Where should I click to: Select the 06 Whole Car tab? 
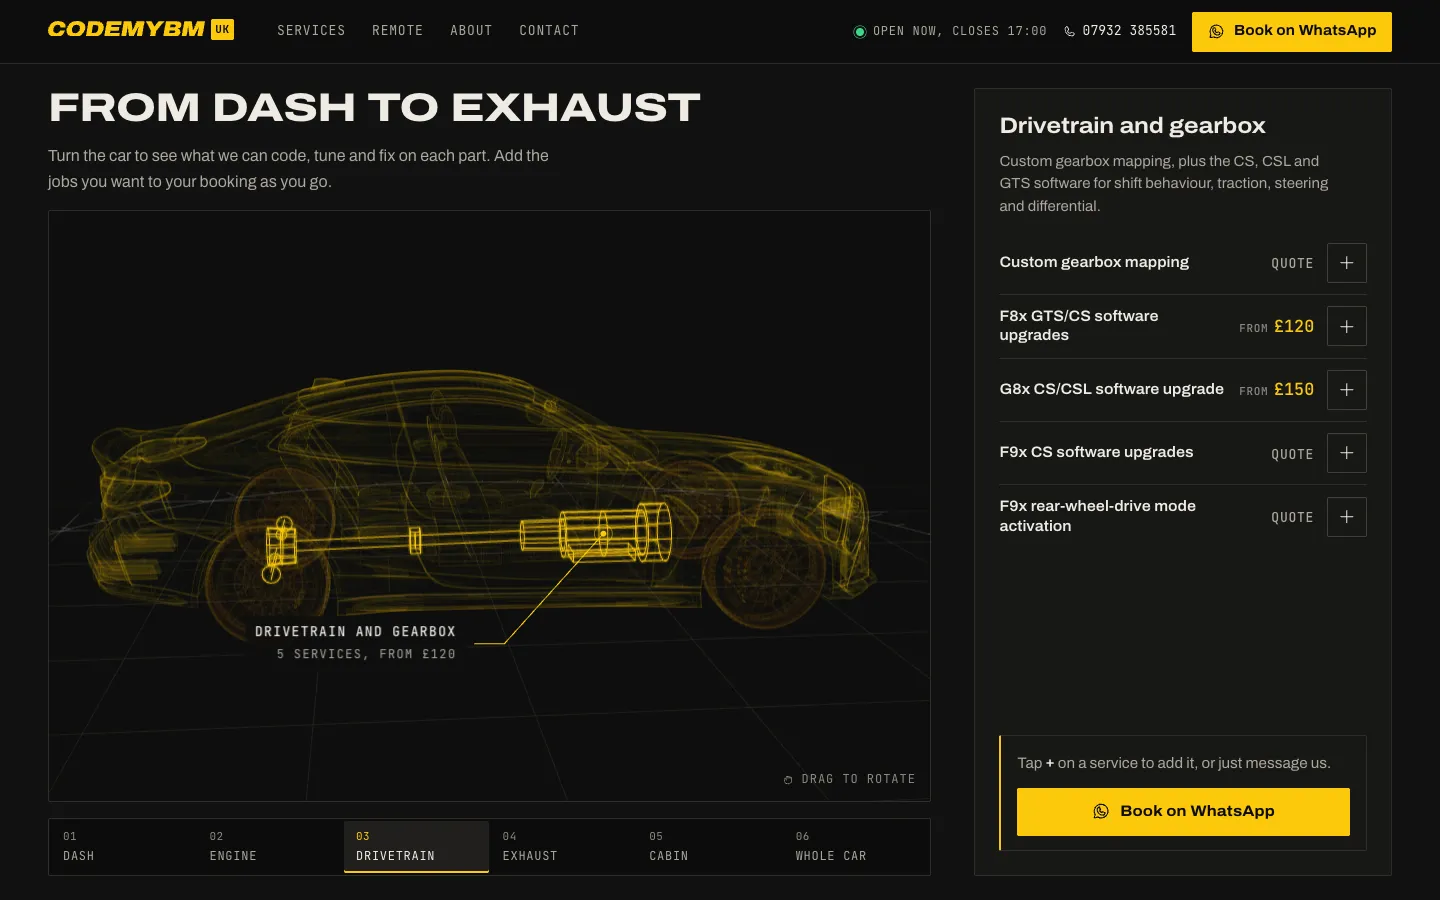pyautogui.click(x=856, y=847)
